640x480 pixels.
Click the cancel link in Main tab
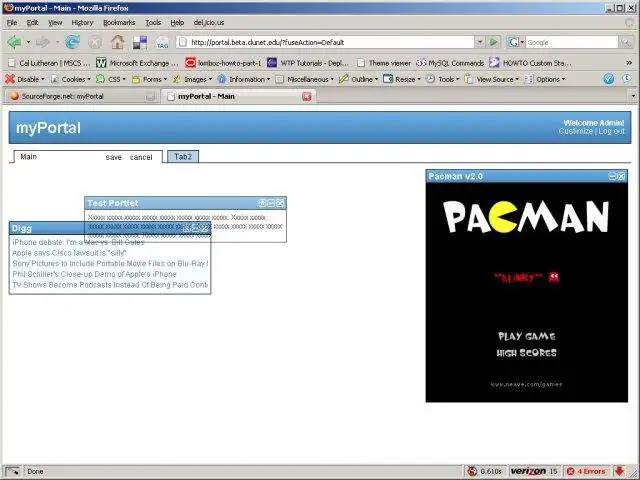pos(141,157)
